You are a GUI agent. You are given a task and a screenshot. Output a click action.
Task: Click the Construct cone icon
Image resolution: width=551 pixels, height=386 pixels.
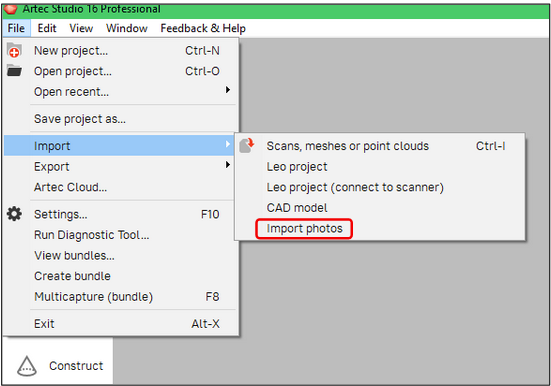pos(27,366)
